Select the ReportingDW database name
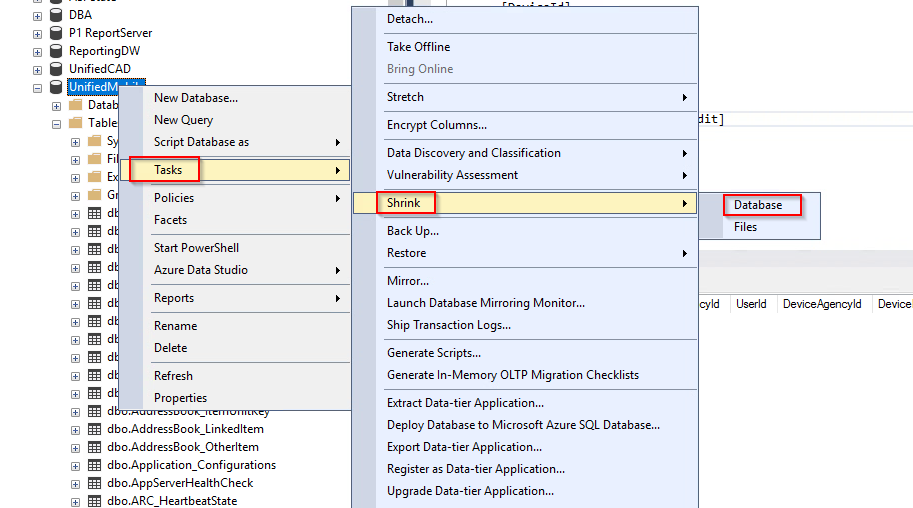 tap(104, 51)
